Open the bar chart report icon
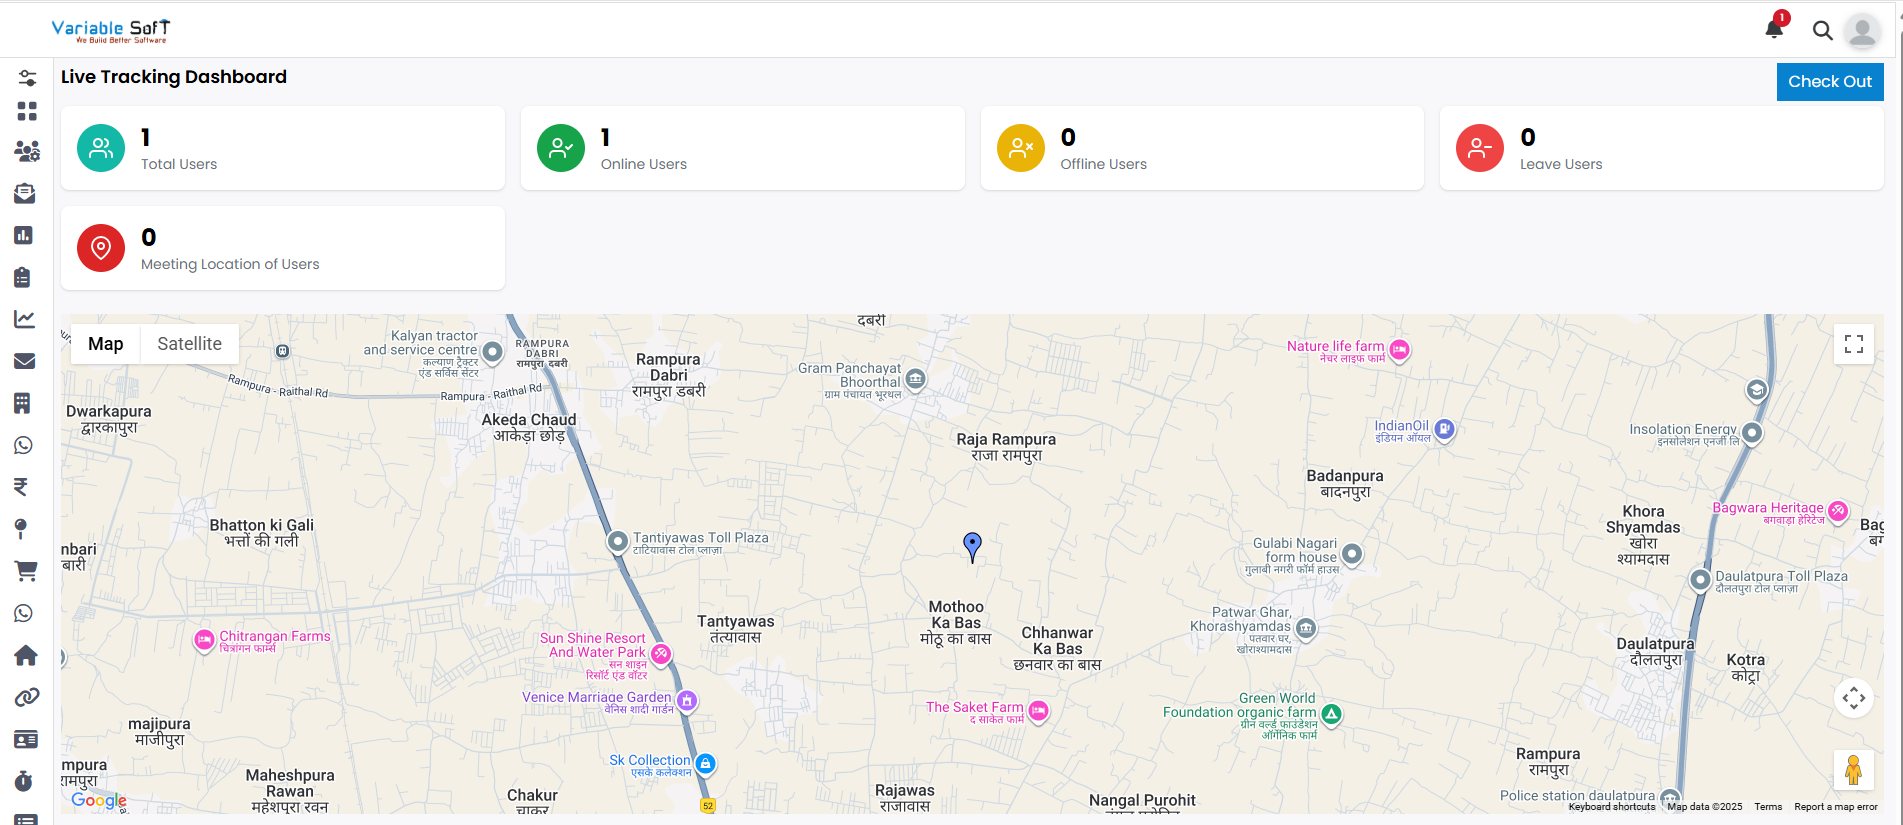 pos(24,235)
